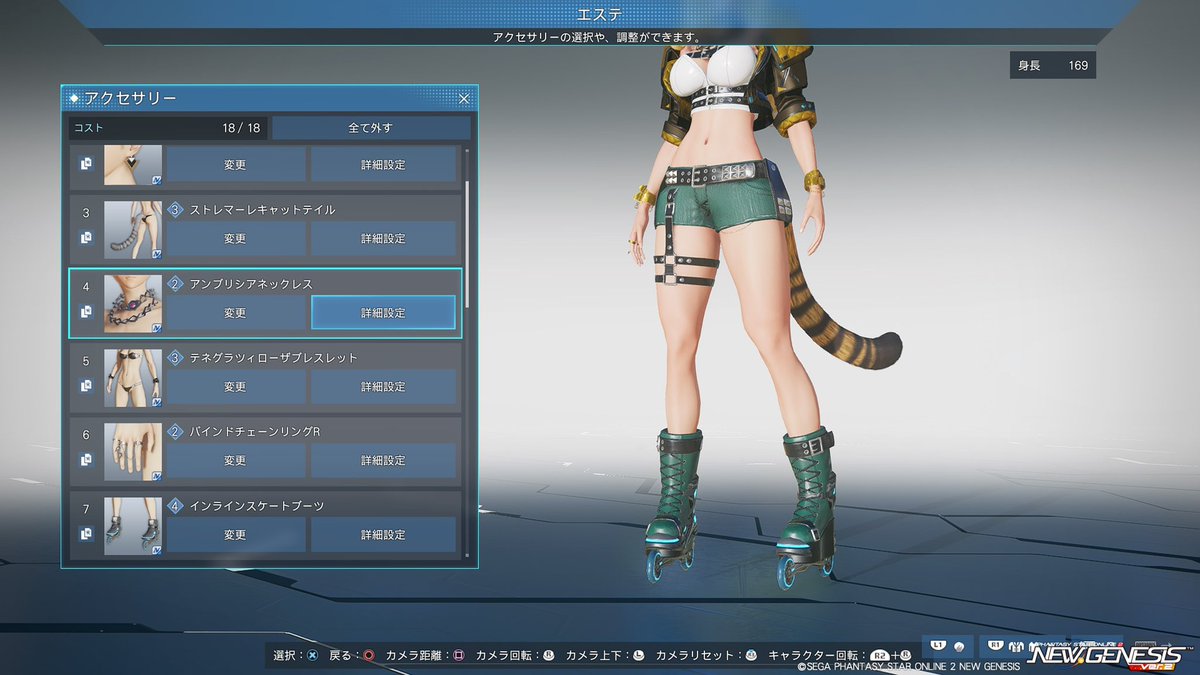Click copy icon on slot 6 row
The image size is (1200, 675).
(x=86, y=460)
